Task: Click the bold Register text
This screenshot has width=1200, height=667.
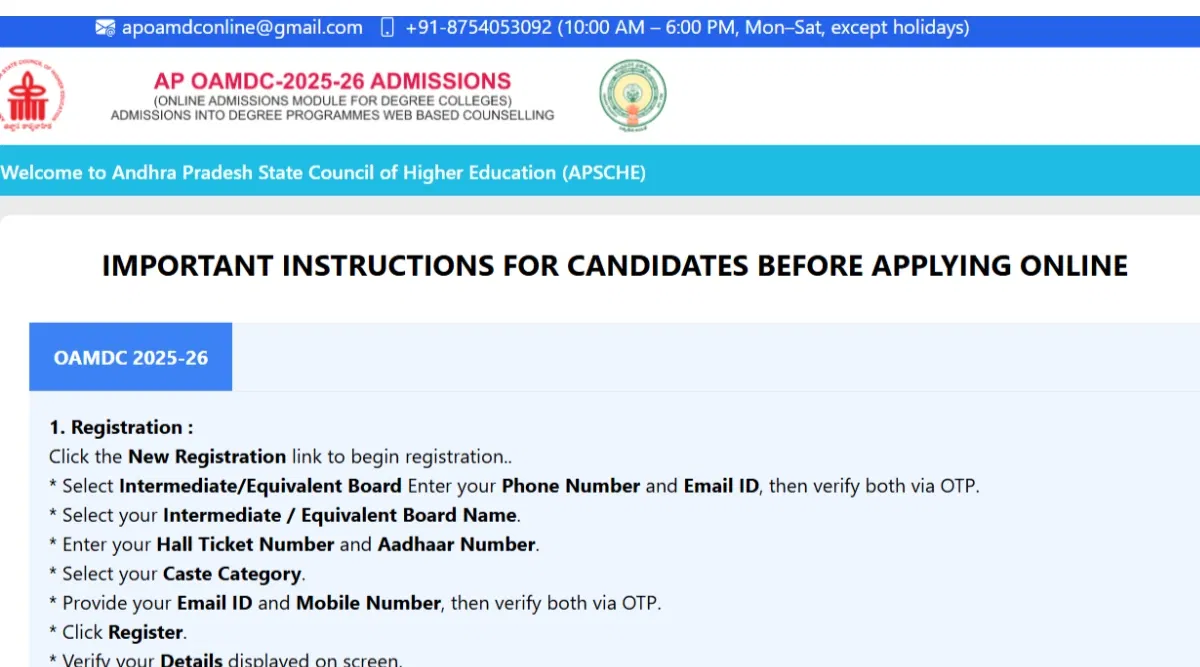Action: point(145,632)
